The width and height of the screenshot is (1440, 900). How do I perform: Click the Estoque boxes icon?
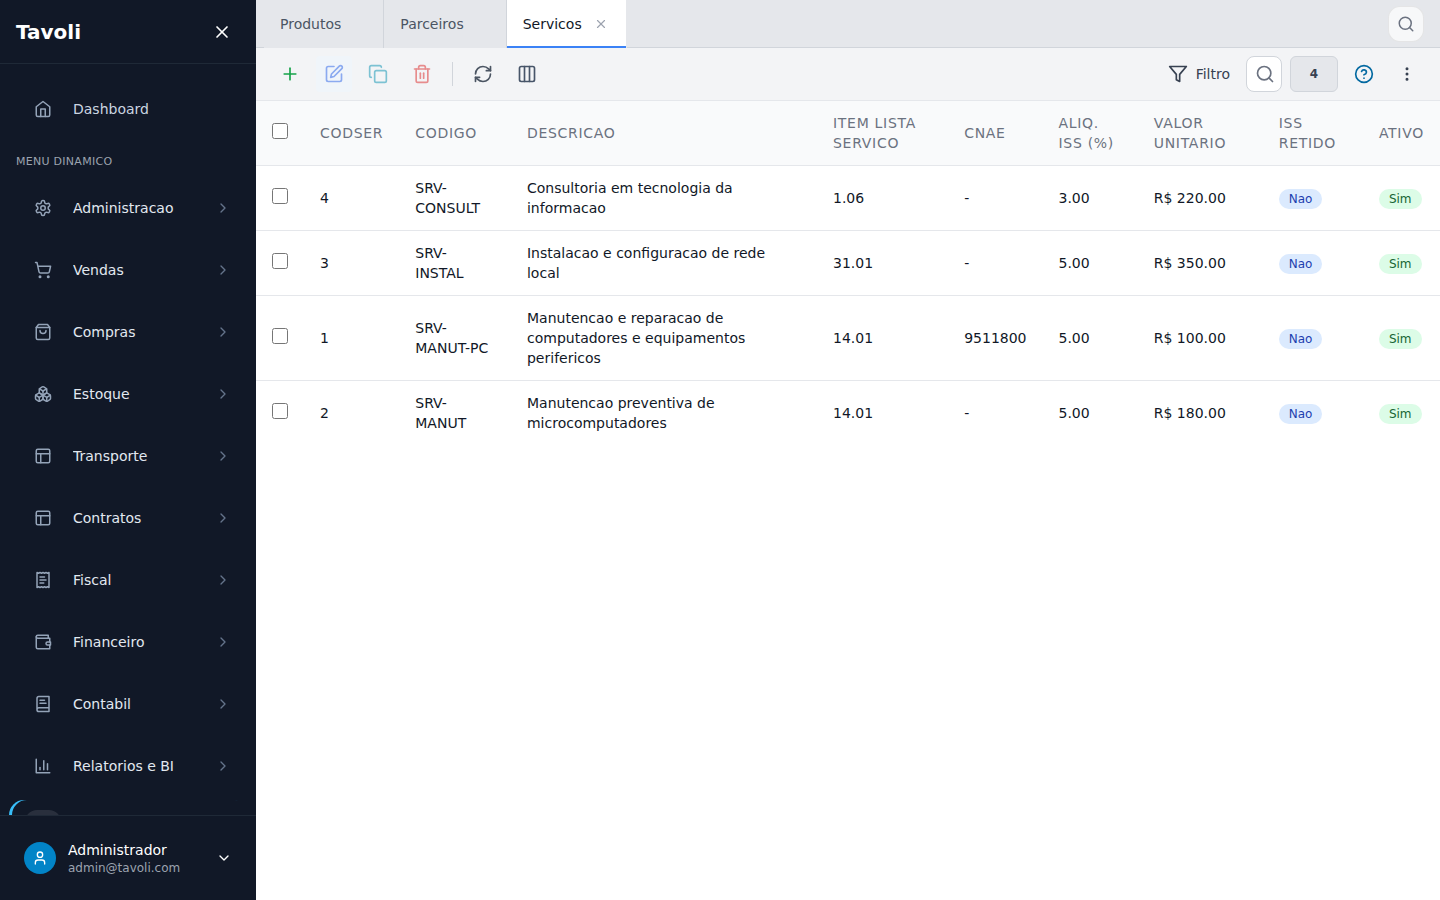[x=43, y=394]
